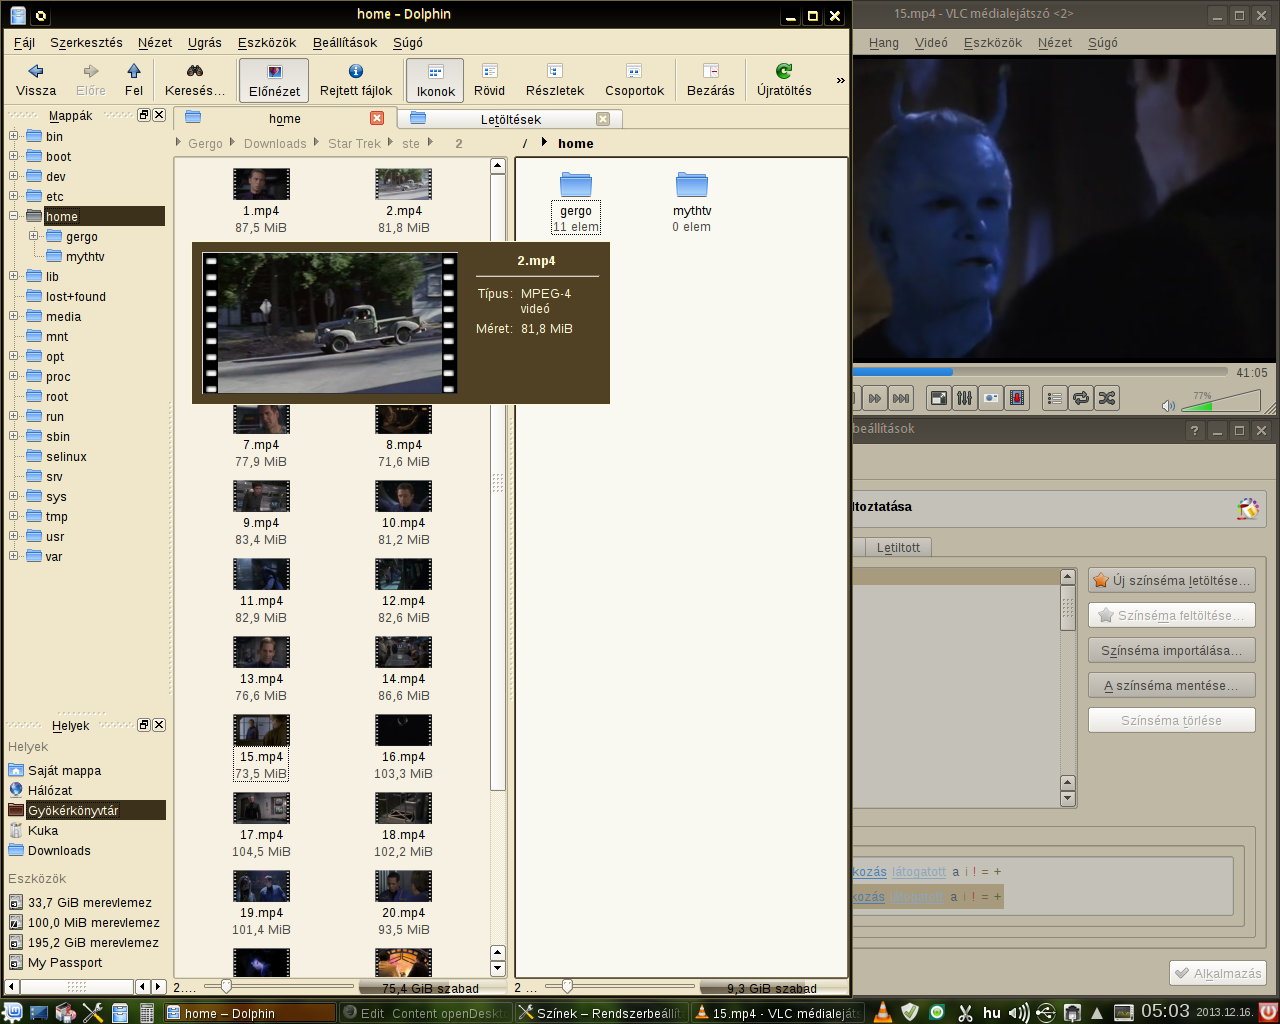1280x1024 pixels.
Task: Toggle Előnézet preview mode
Action: [x=274, y=80]
